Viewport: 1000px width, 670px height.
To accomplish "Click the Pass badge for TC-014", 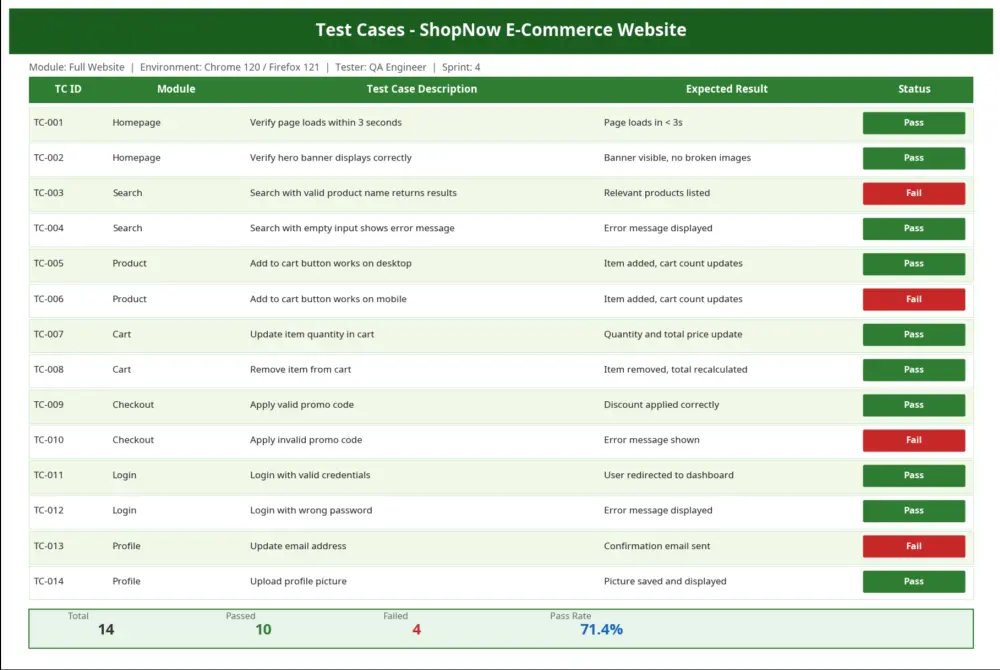I will 913,581.
